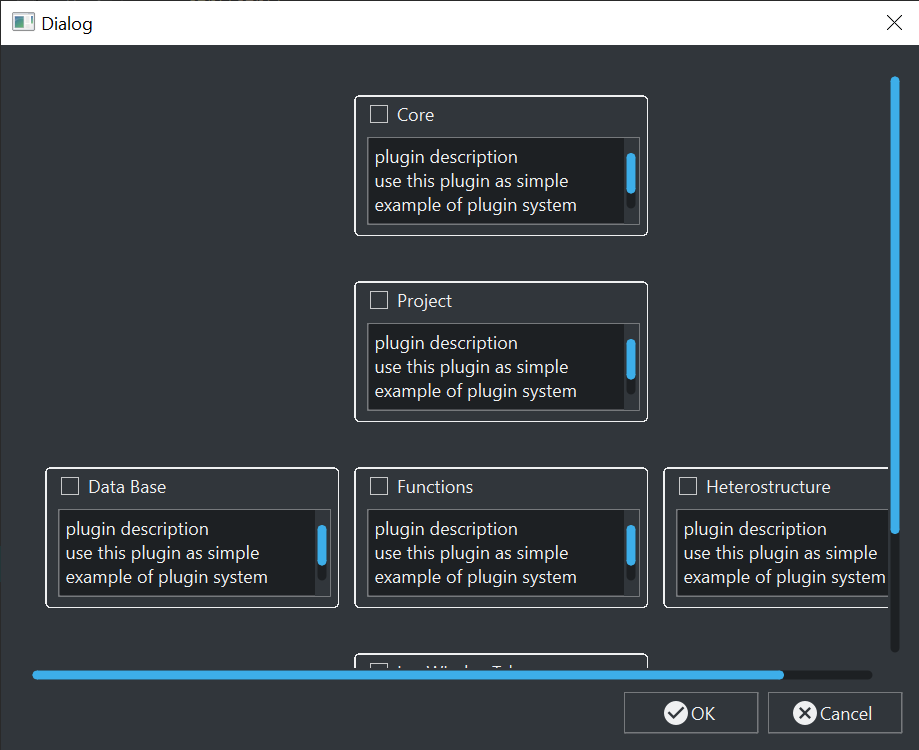
Task: Confirm the dialog with OK
Action: click(690, 713)
